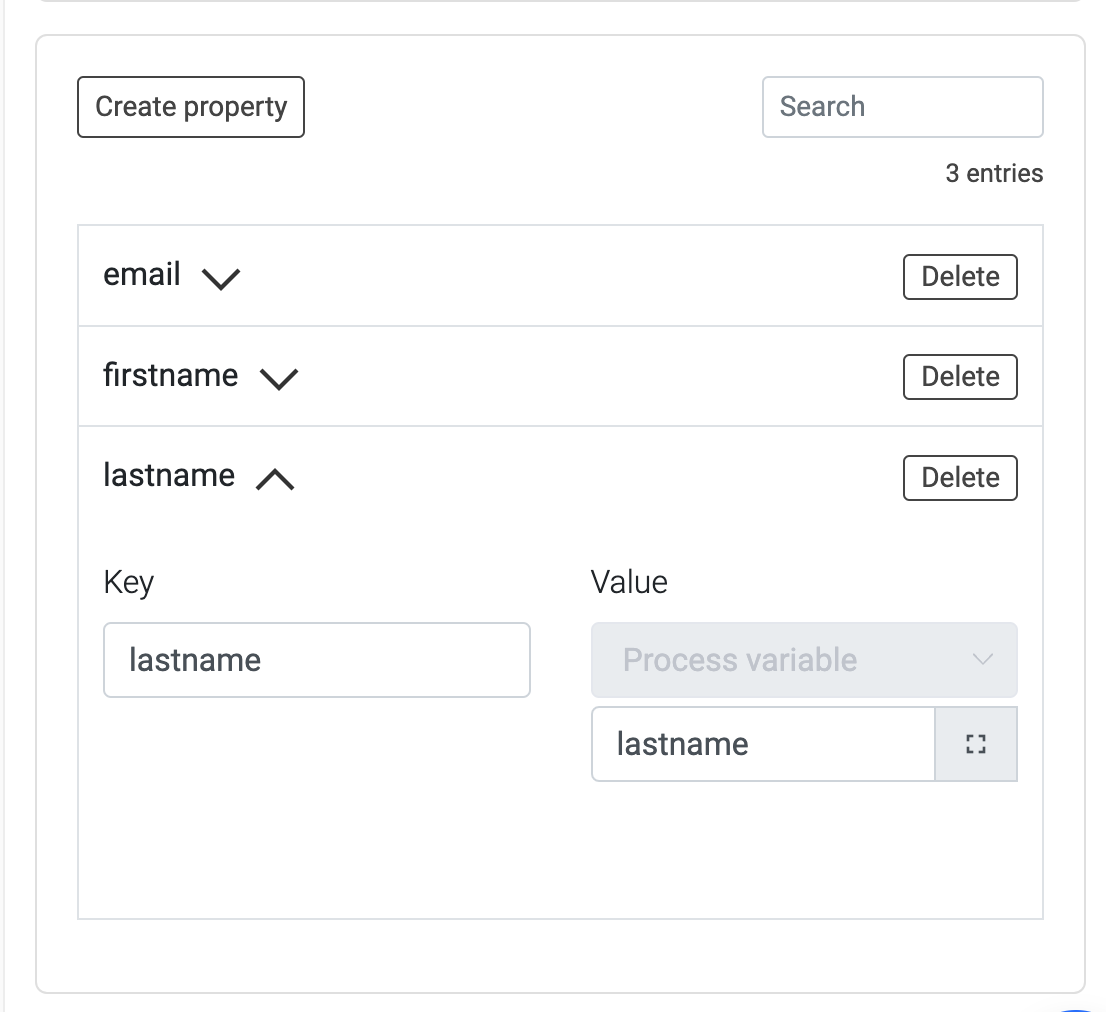Open the Process variable type dropdown
The width and height of the screenshot is (1106, 1012).
click(x=790, y=660)
